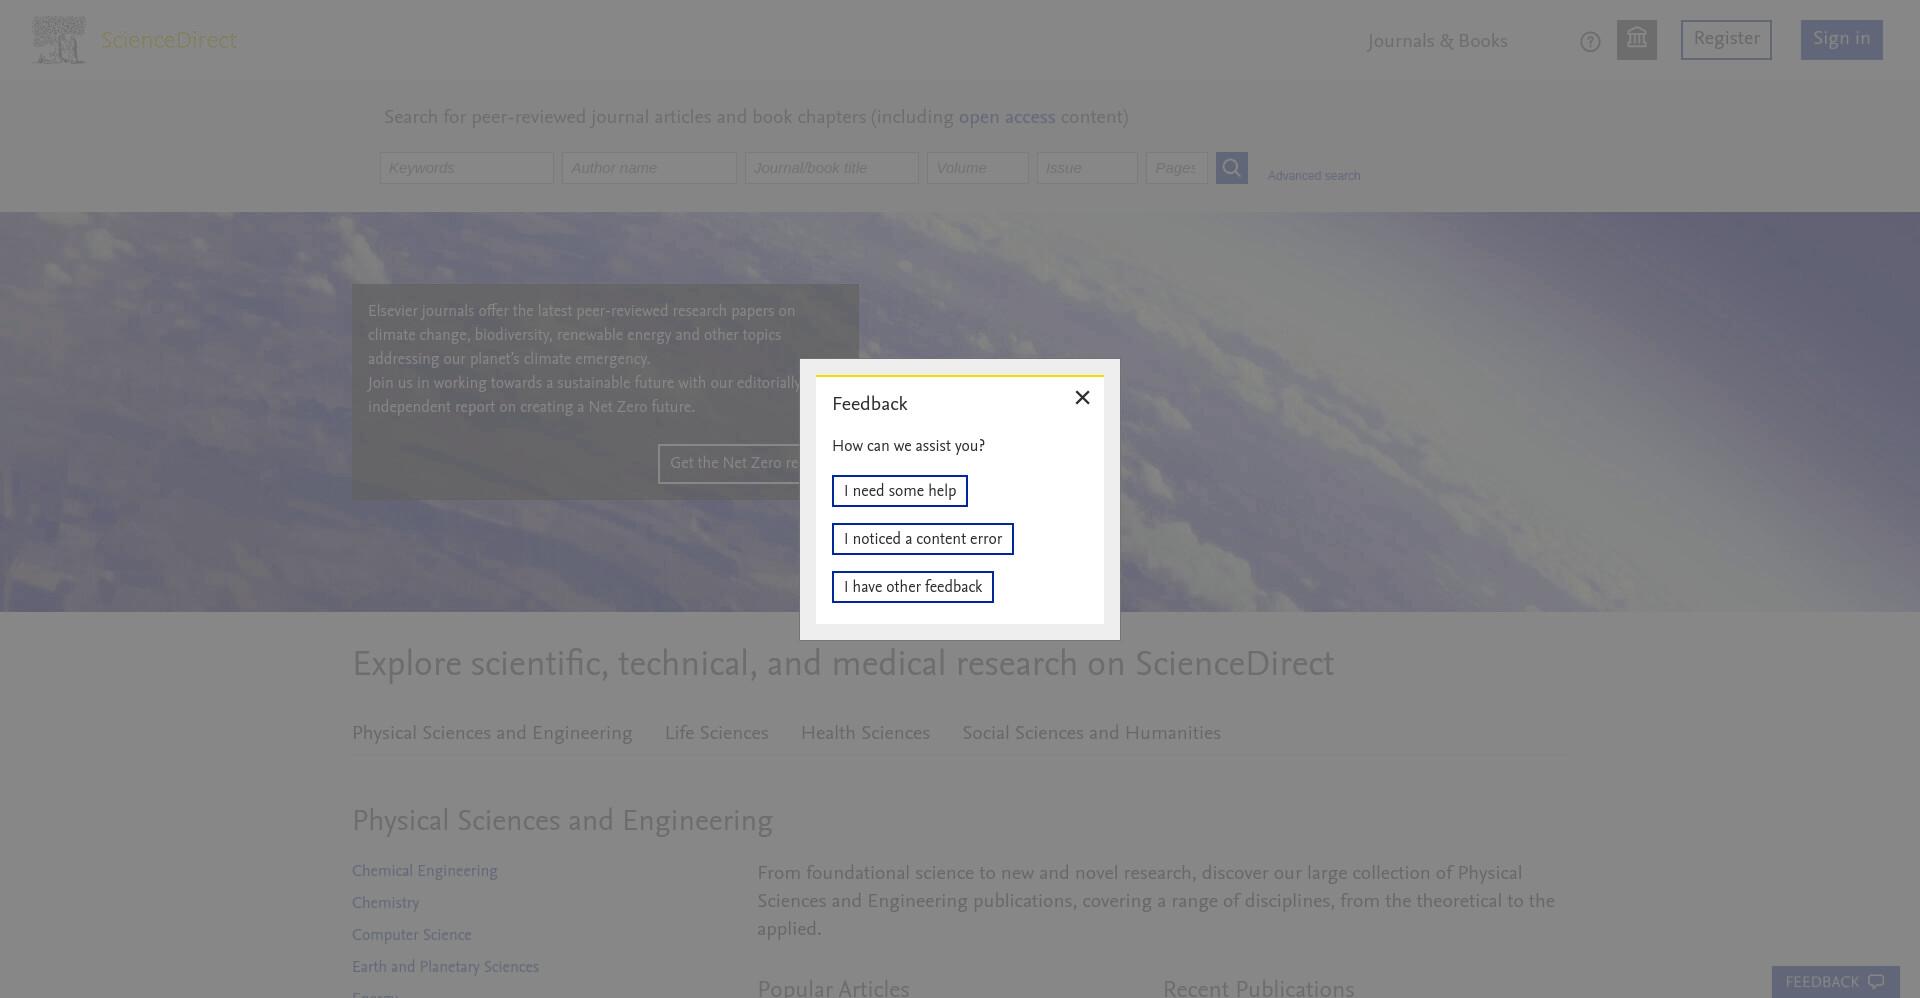
Task: Open Chemical Engineering subject link
Action: click(x=425, y=871)
